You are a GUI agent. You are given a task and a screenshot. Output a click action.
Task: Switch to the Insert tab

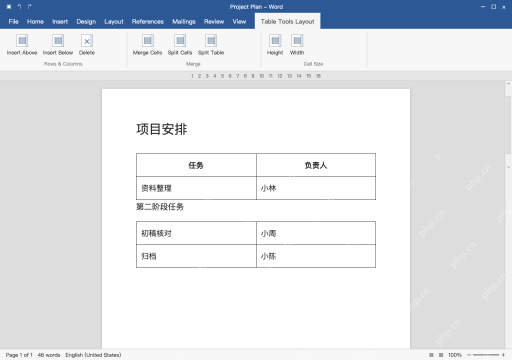point(60,22)
